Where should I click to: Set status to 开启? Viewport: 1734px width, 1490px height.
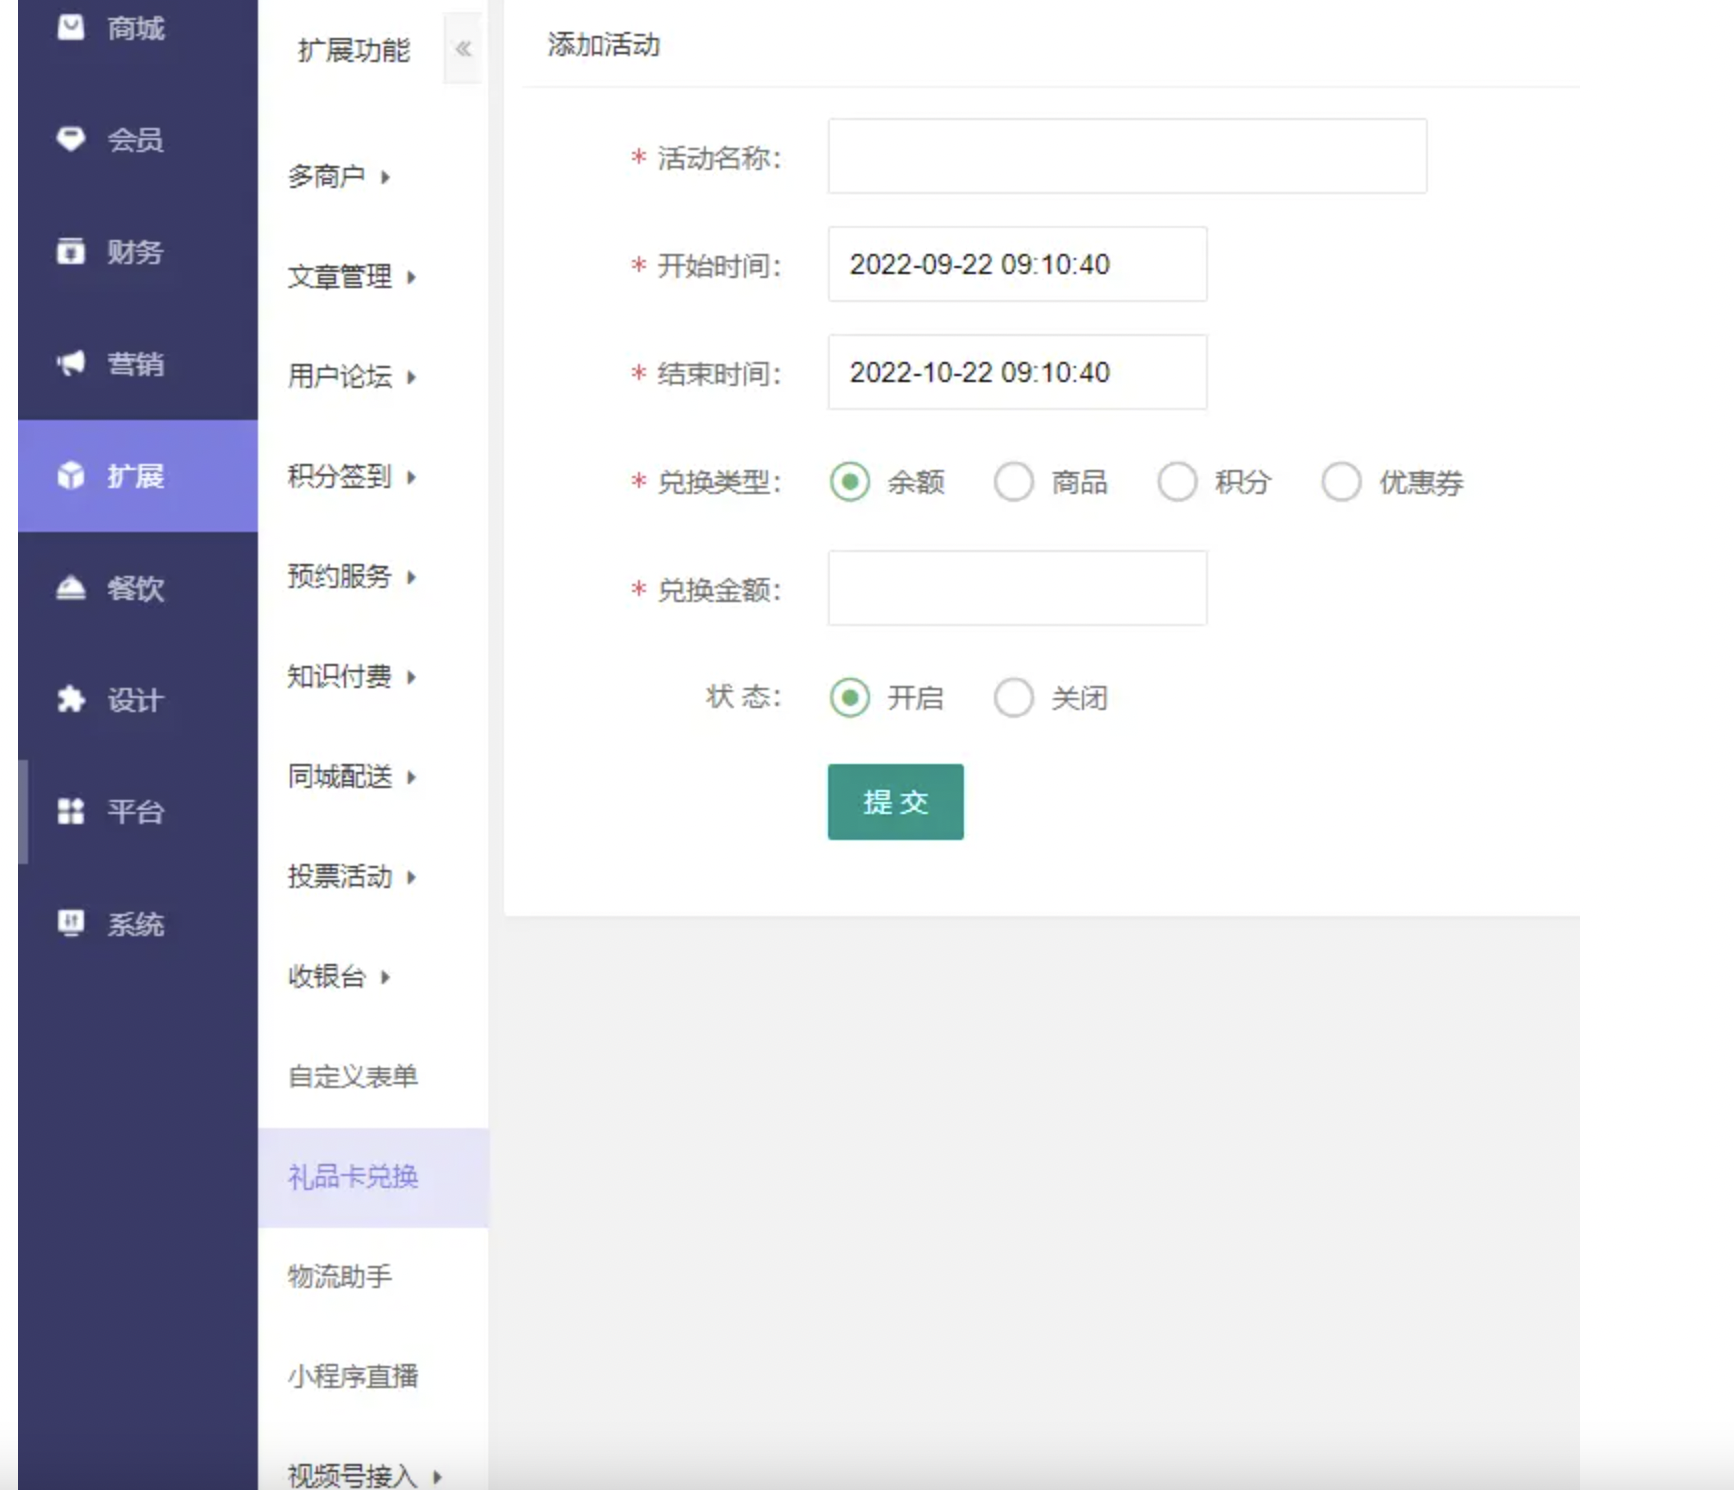pos(850,698)
